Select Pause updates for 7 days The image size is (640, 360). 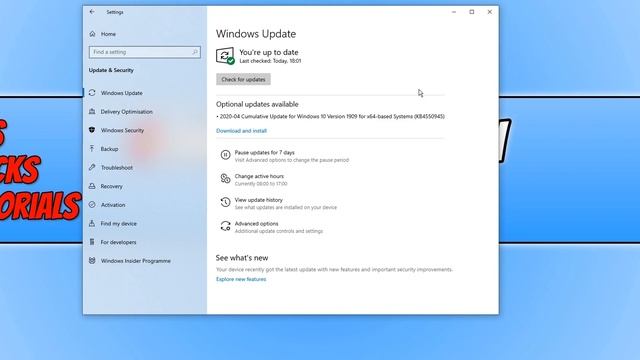(264, 152)
